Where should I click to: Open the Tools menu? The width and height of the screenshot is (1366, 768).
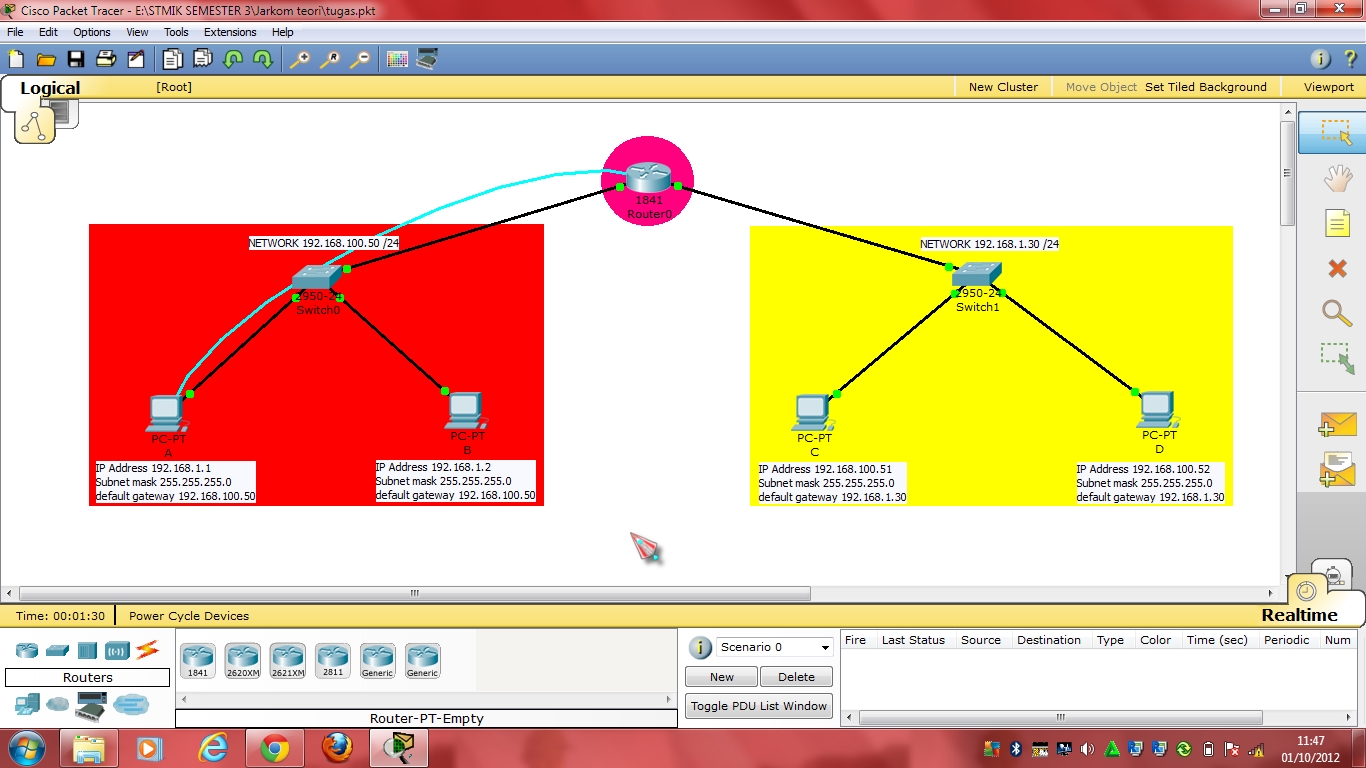[x=176, y=32]
